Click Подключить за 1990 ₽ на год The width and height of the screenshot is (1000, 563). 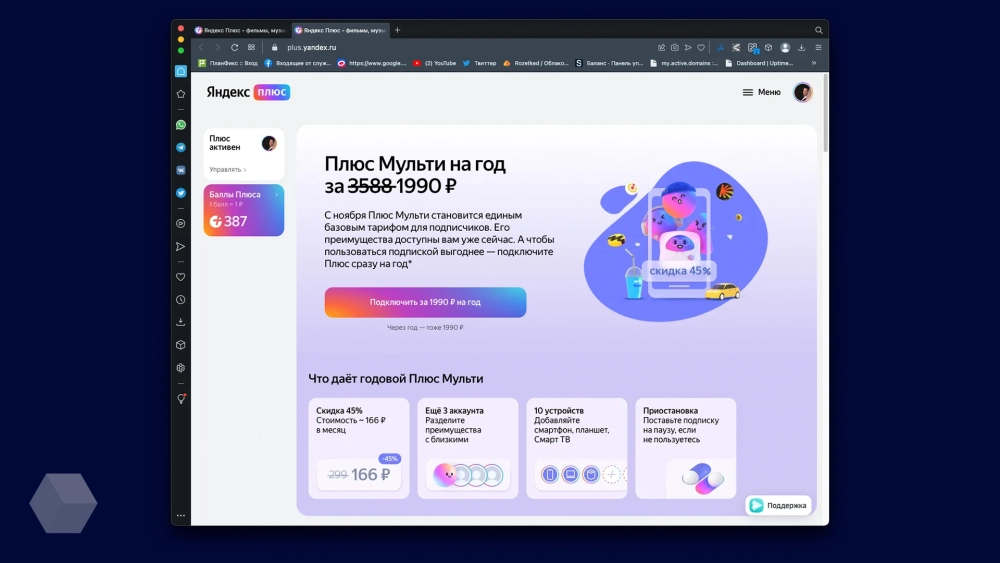425,302
